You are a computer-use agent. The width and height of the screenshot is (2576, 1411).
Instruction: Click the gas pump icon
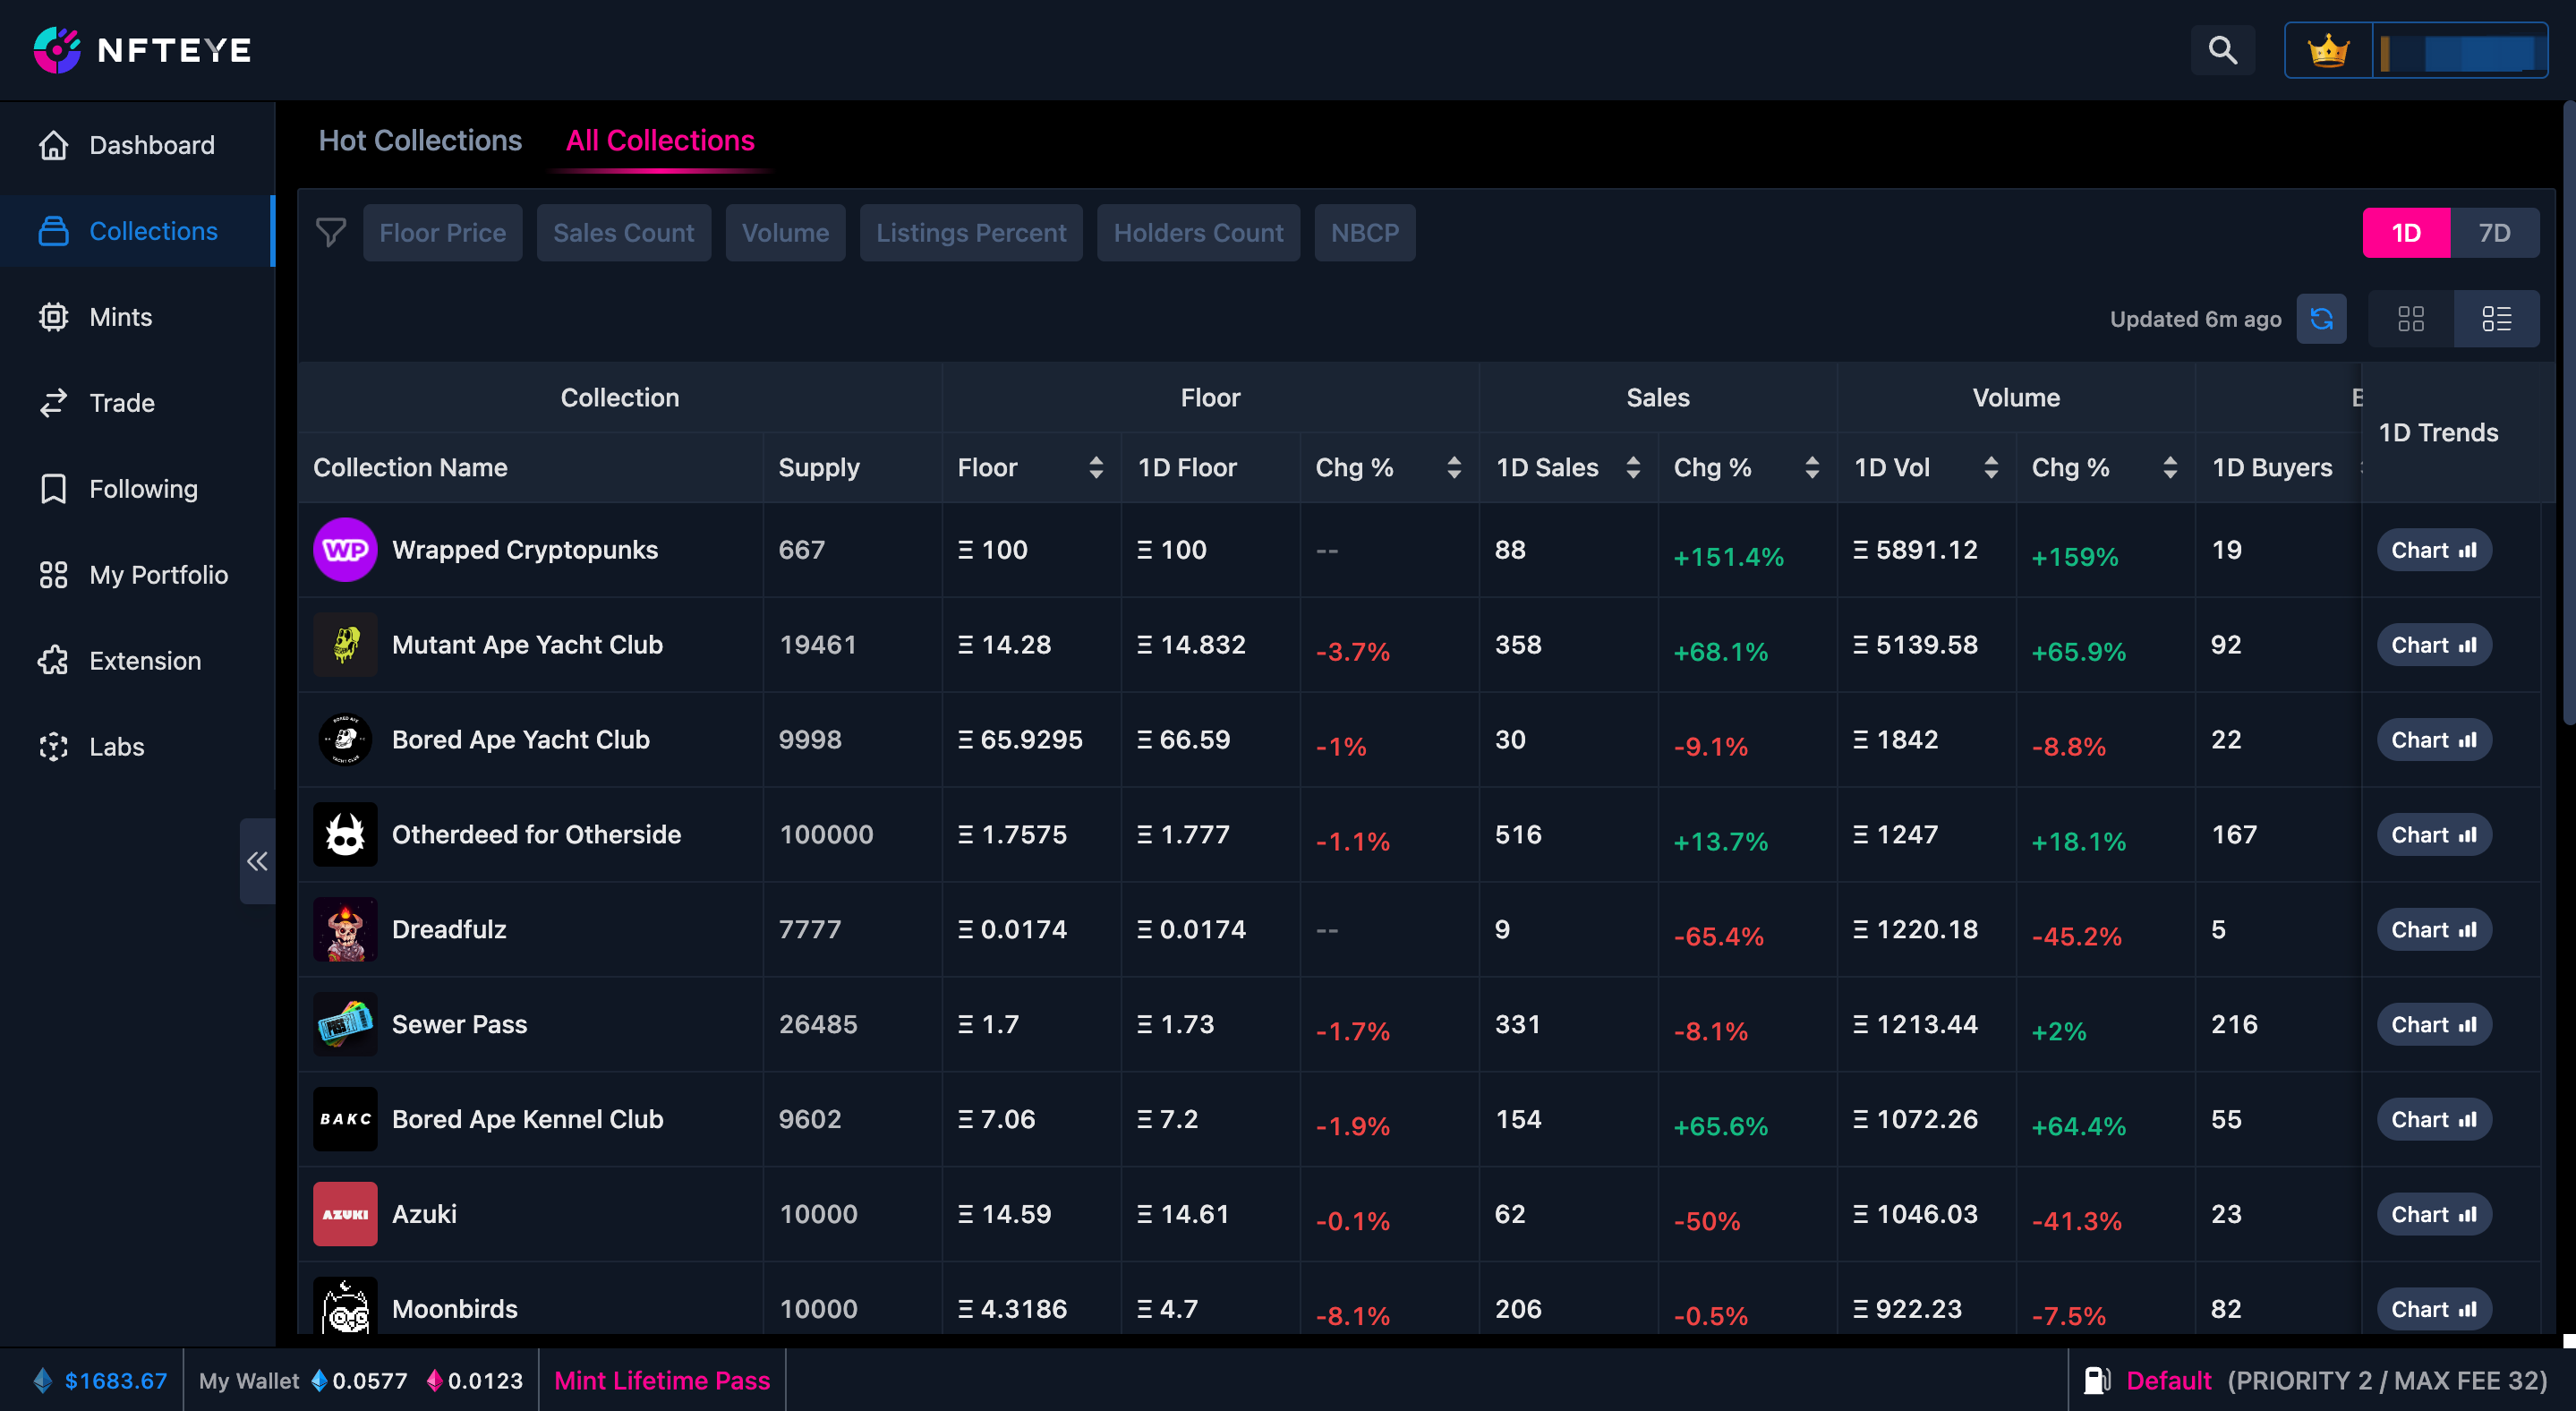click(x=2096, y=1381)
